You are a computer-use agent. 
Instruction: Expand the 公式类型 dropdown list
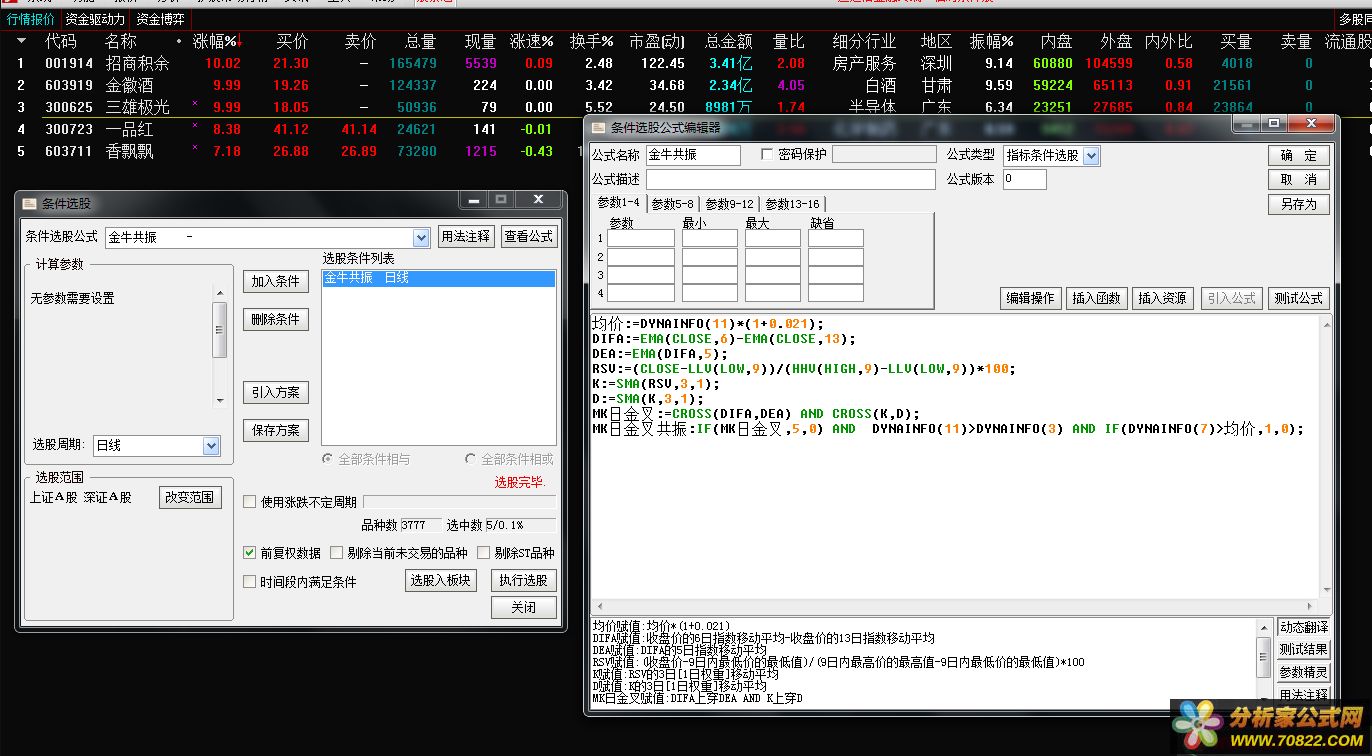pyautogui.click(x=1091, y=156)
